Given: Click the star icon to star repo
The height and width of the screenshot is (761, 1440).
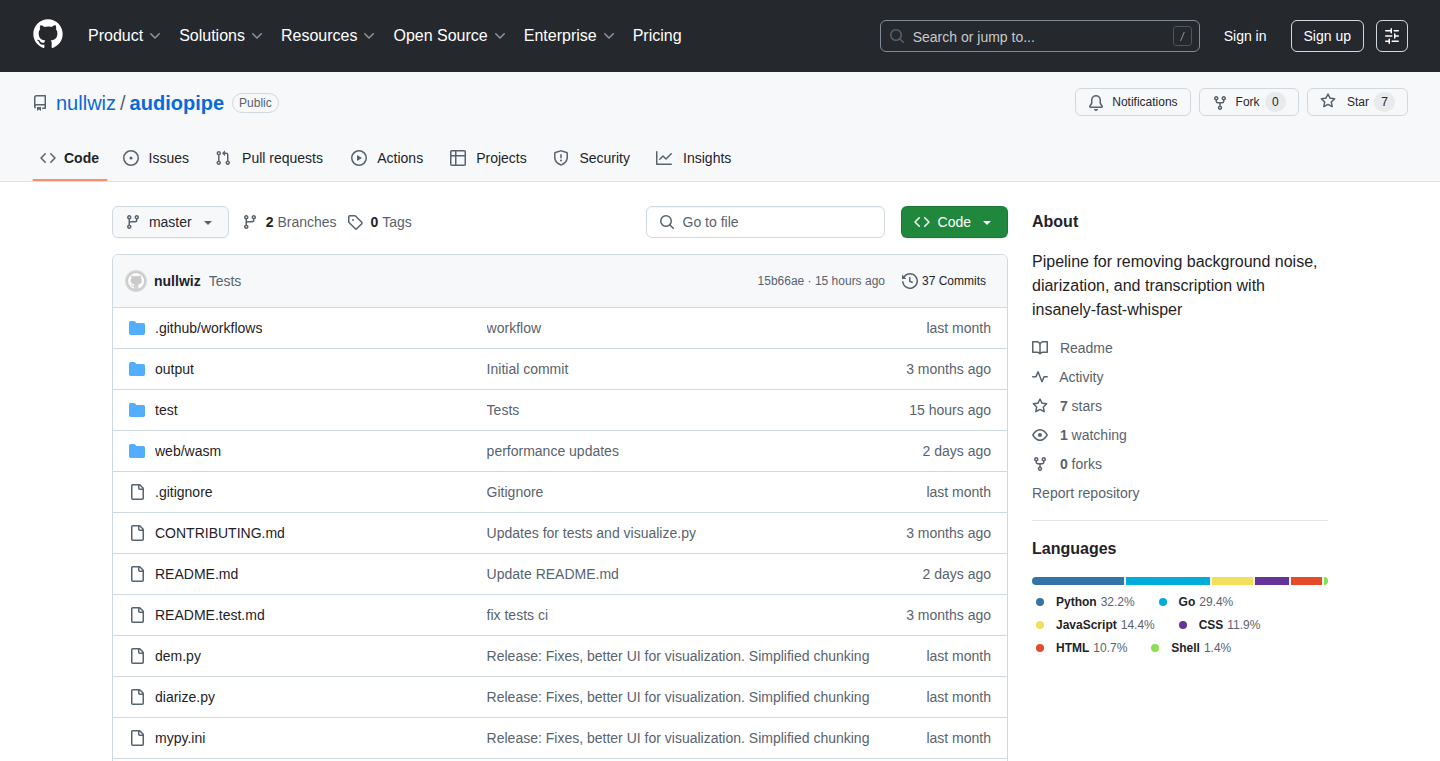Looking at the screenshot, I should tap(1328, 101).
